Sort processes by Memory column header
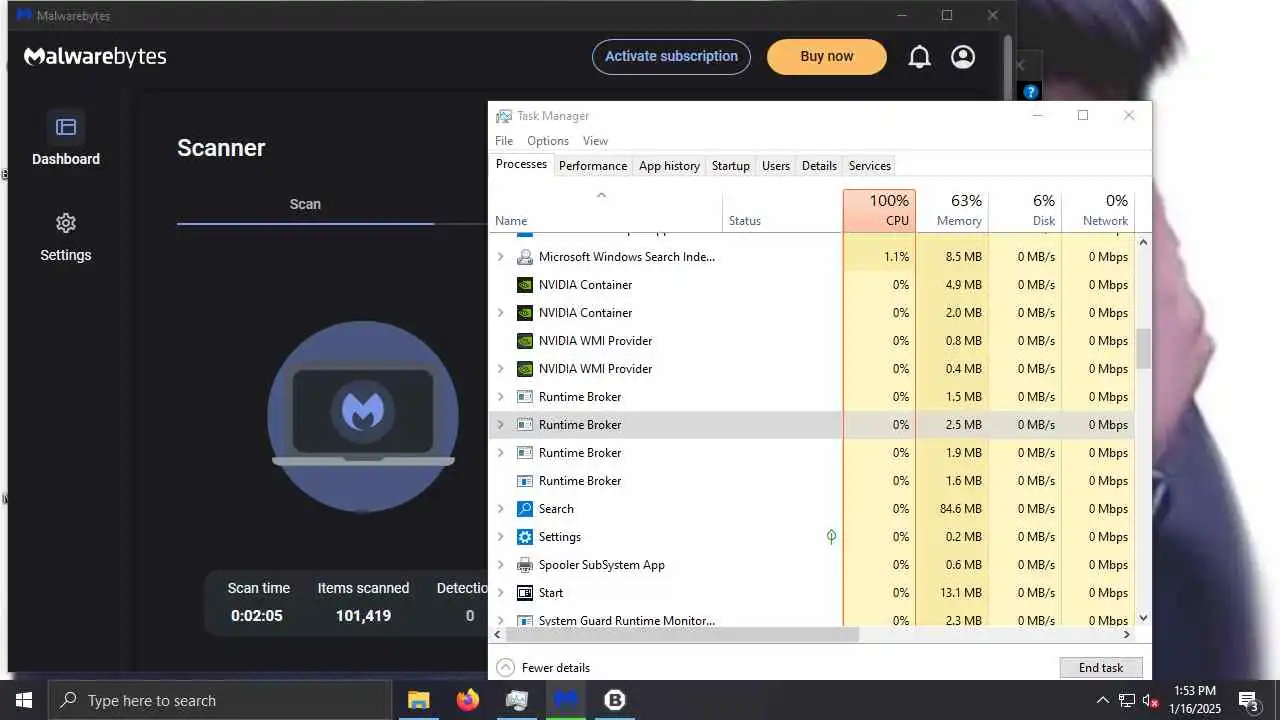1280x720 pixels. click(952, 210)
